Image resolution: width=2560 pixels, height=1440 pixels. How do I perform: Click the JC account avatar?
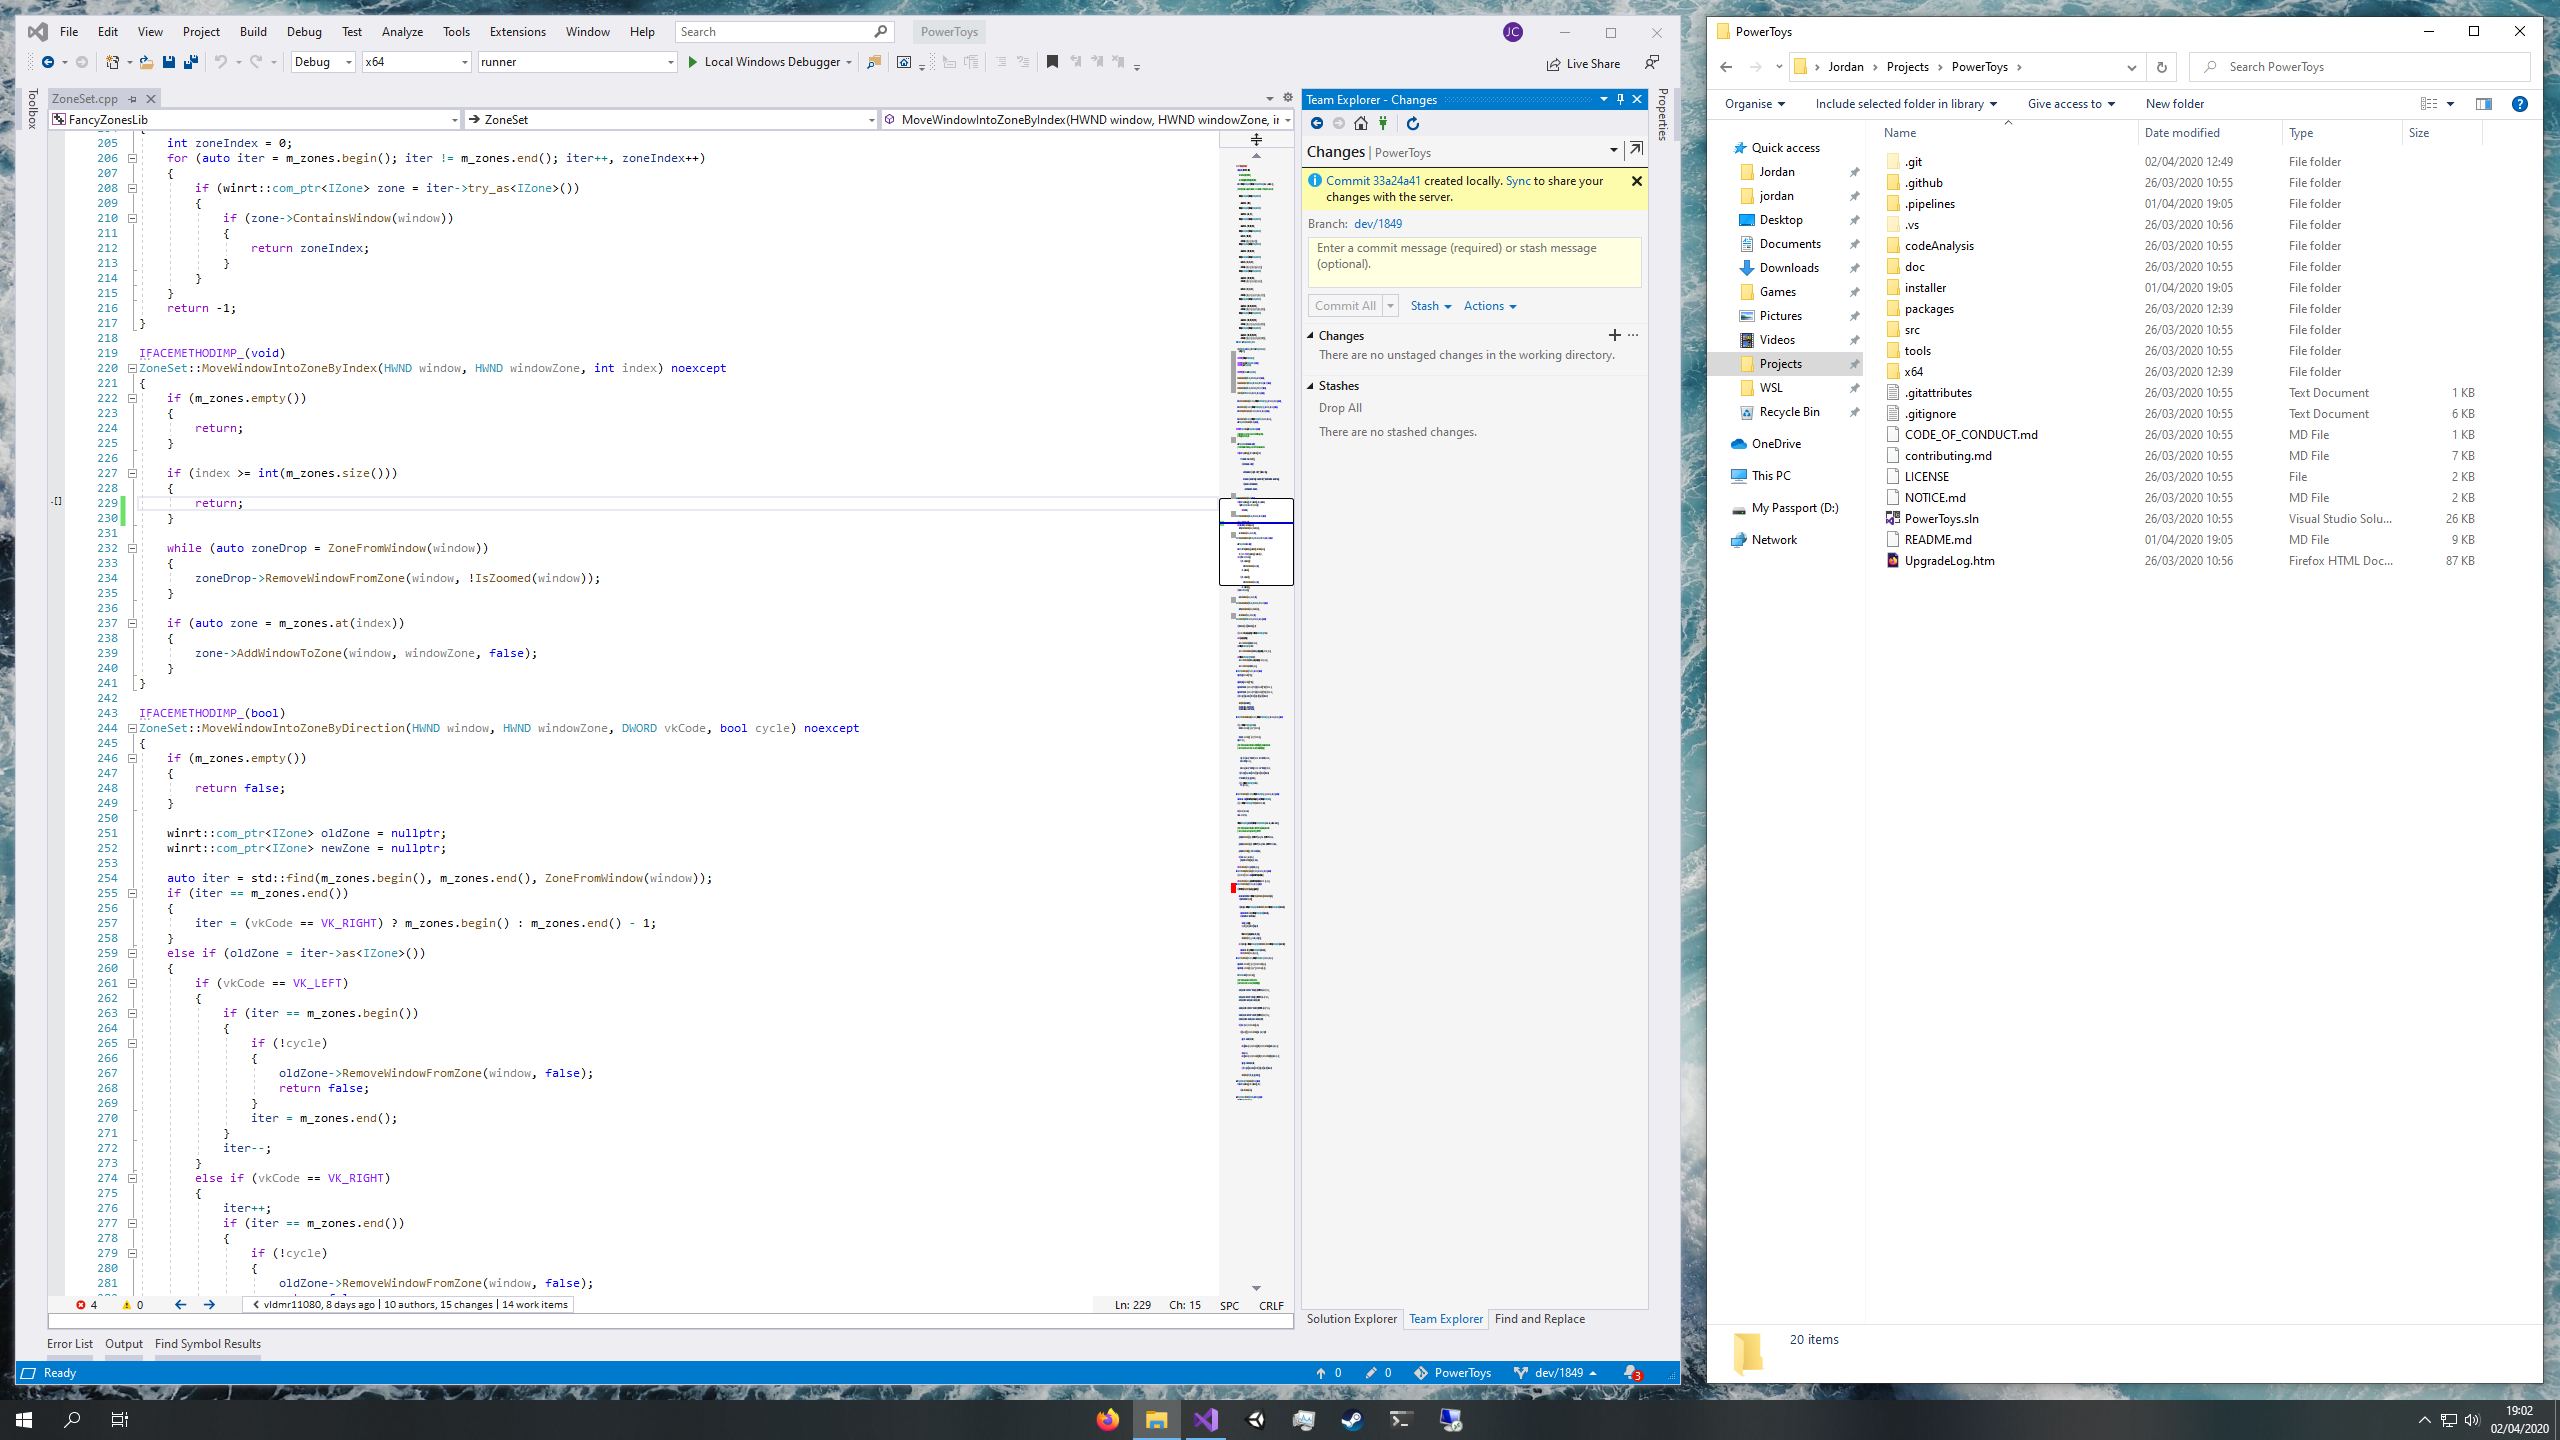(1513, 32)
